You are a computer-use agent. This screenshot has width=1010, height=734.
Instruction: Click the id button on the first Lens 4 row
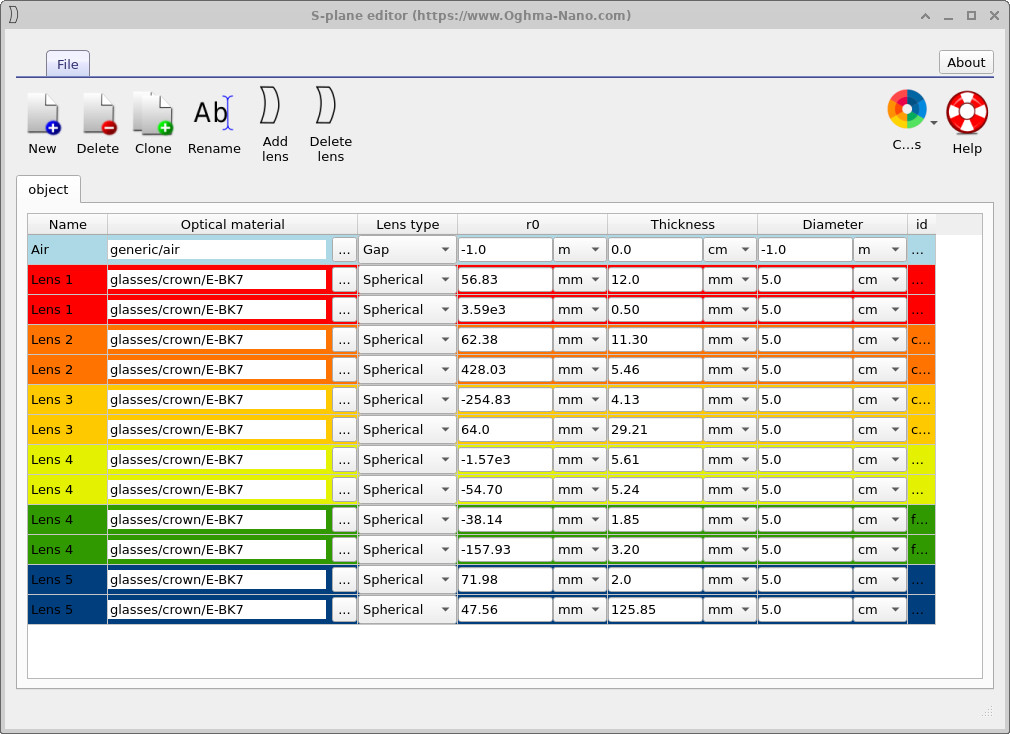(920, 459)
